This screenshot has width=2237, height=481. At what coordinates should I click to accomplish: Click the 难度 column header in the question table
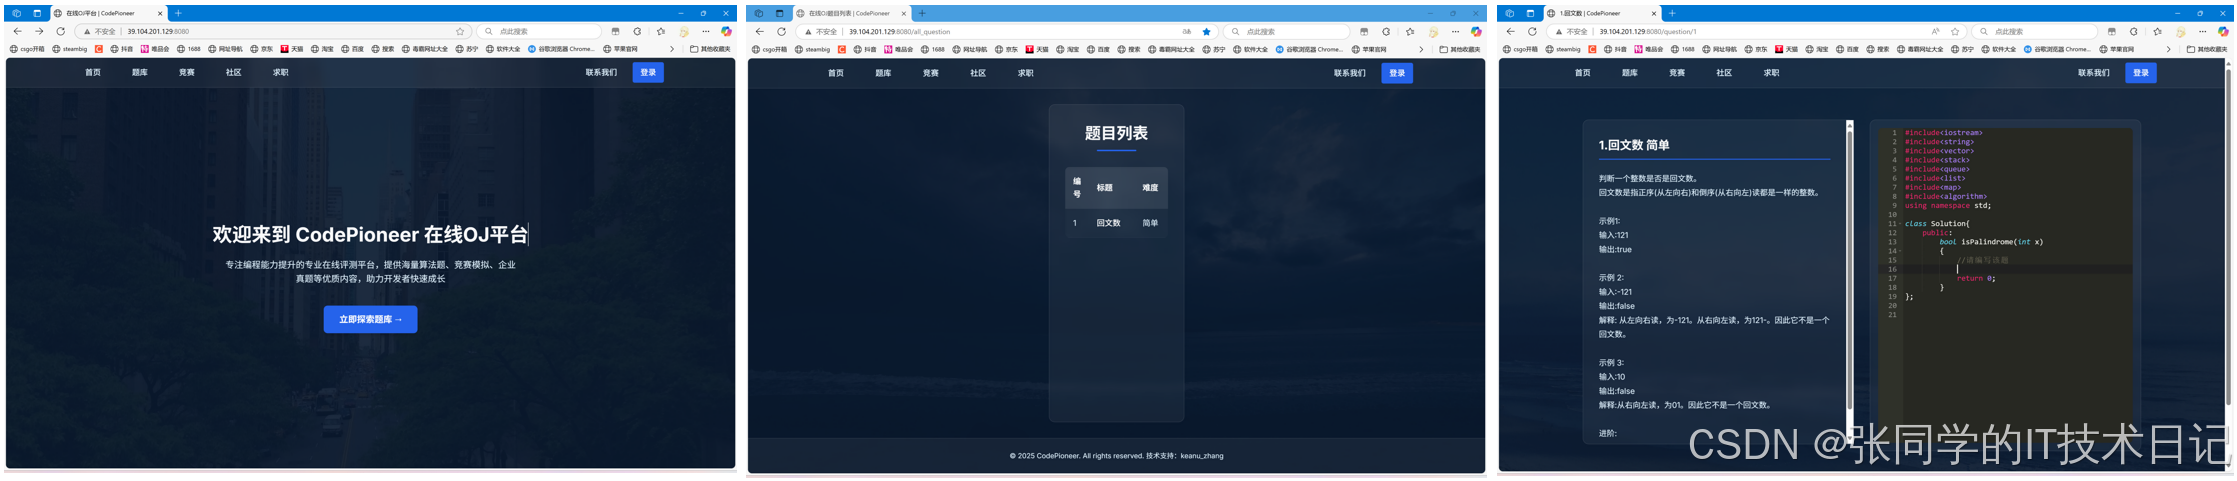1150,188
